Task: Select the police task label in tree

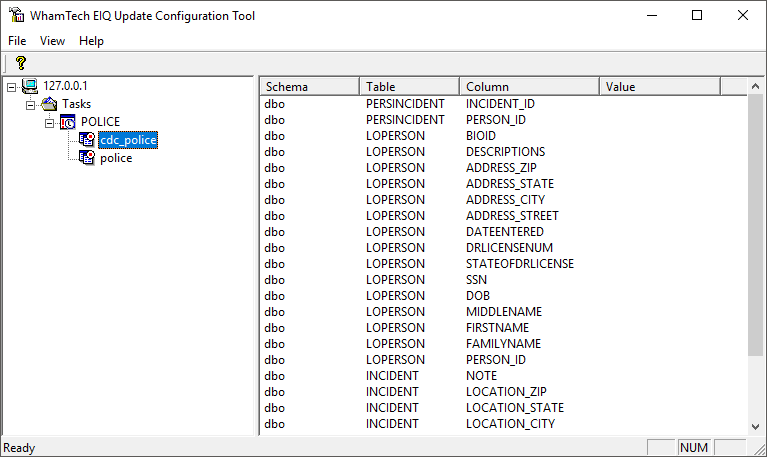Action: click(x=116, y=158)
